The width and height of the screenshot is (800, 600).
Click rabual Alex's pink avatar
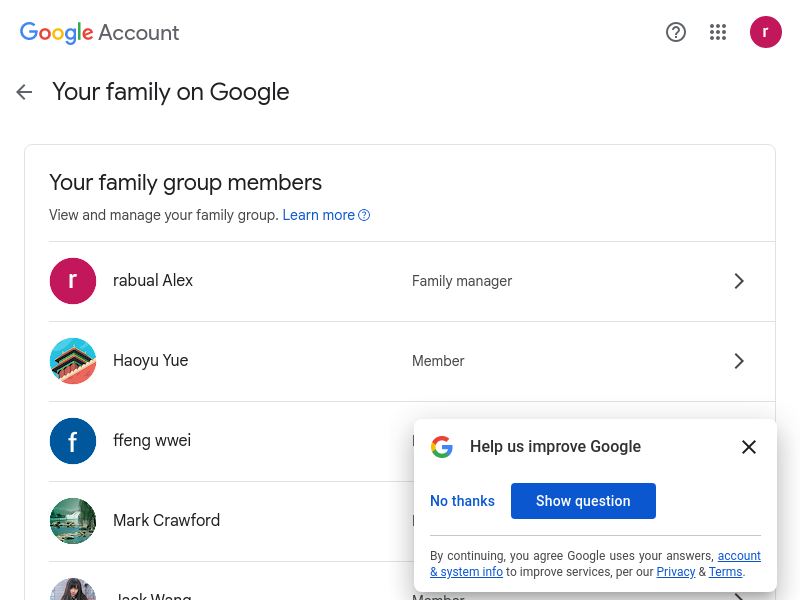click(73, 281)
